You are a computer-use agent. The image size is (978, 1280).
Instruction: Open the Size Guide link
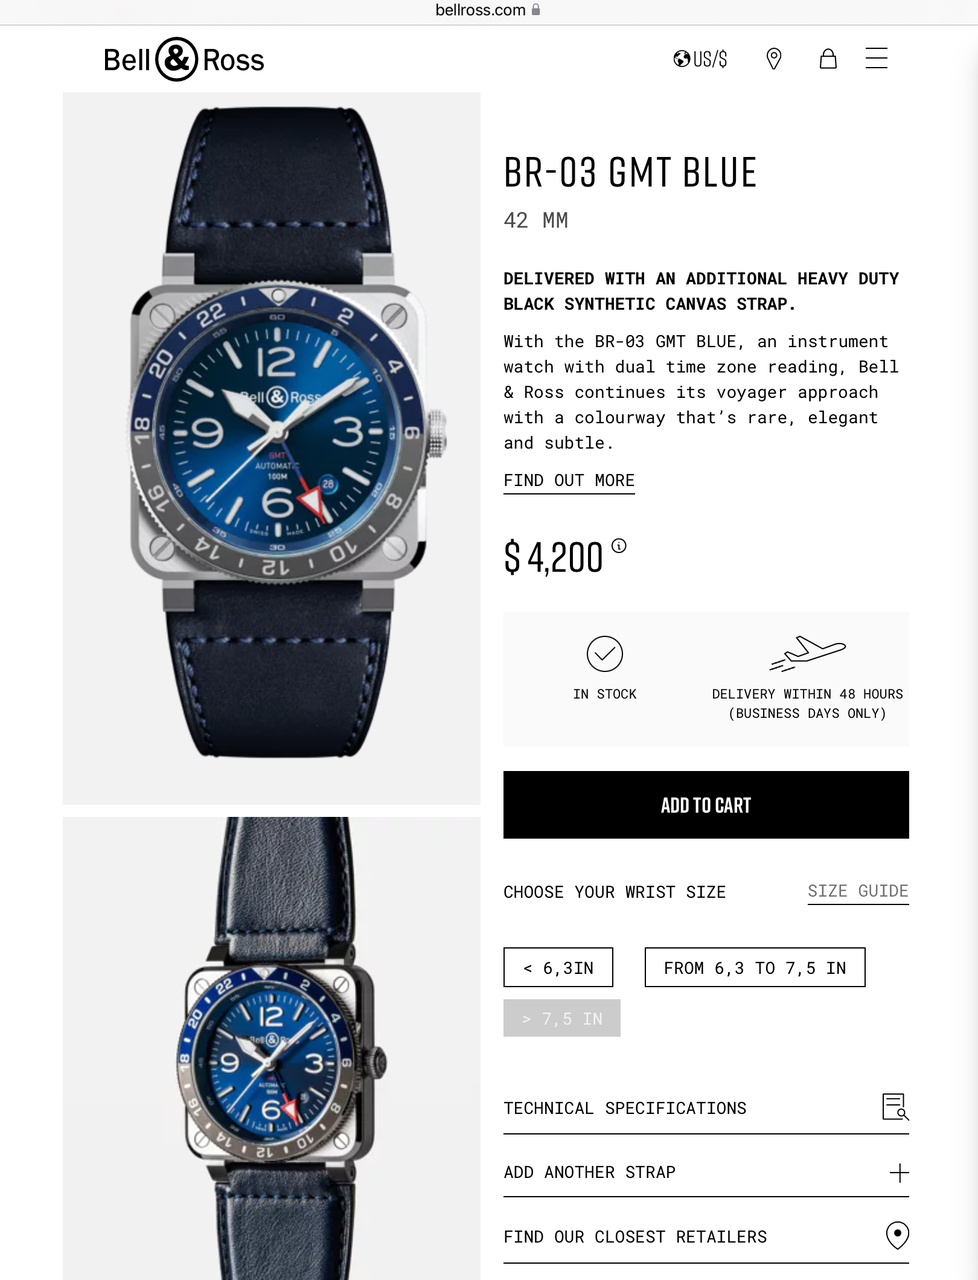pyautogui.click(x=858, y=891)
